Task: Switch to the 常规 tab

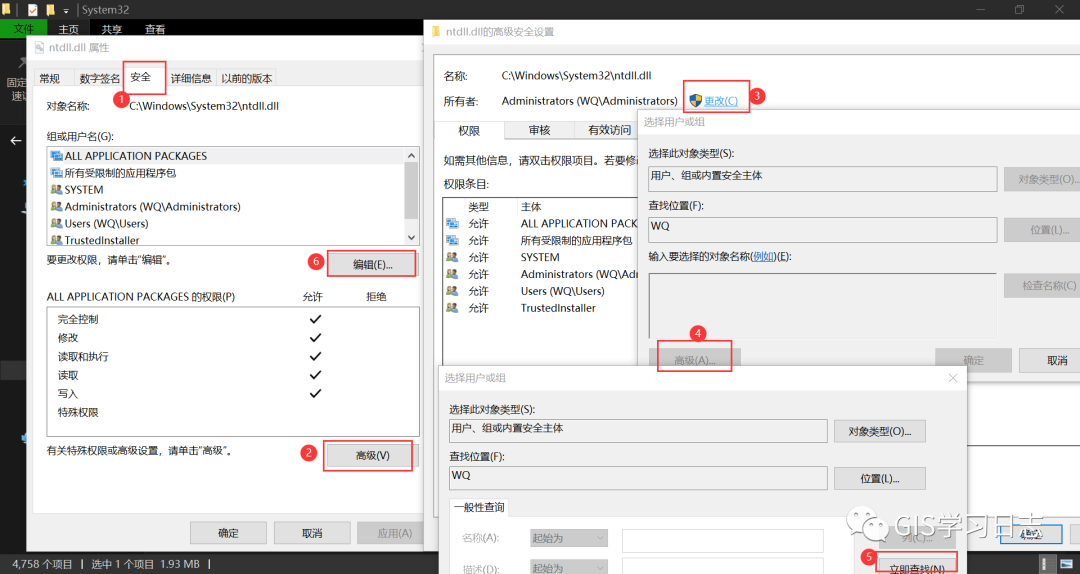Action: 50,78
